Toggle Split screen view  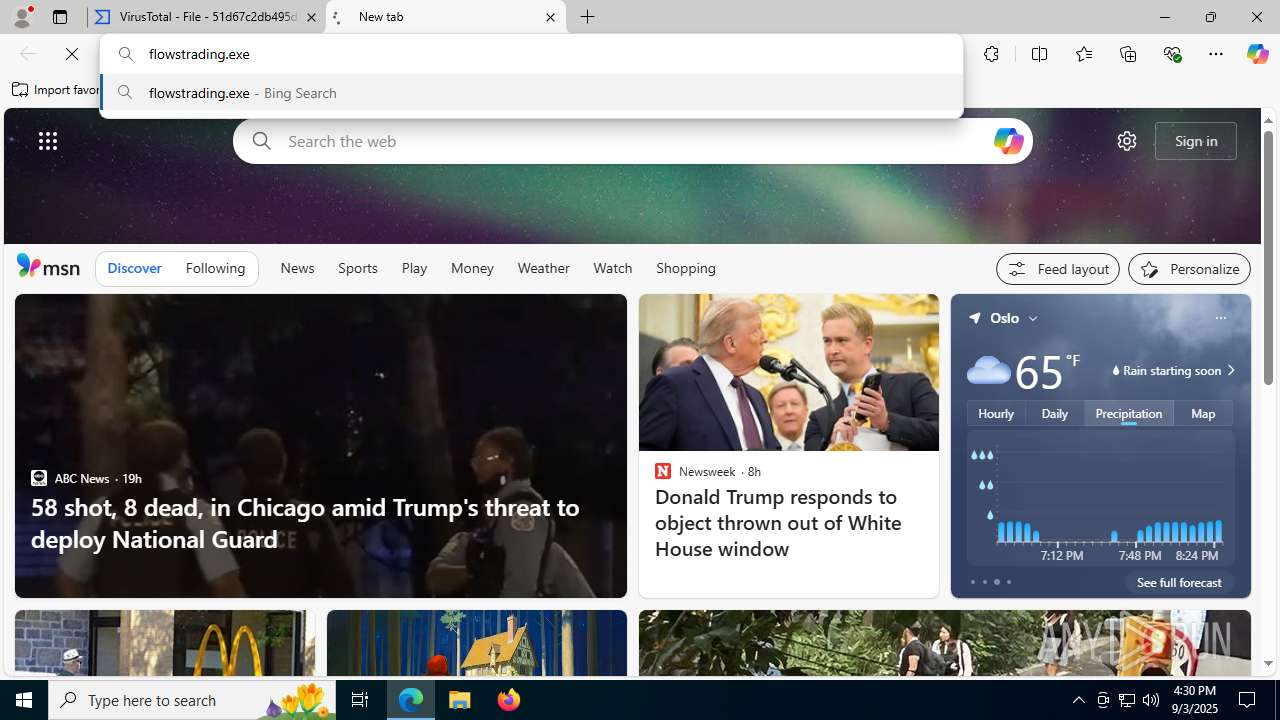click(1039, 54)
